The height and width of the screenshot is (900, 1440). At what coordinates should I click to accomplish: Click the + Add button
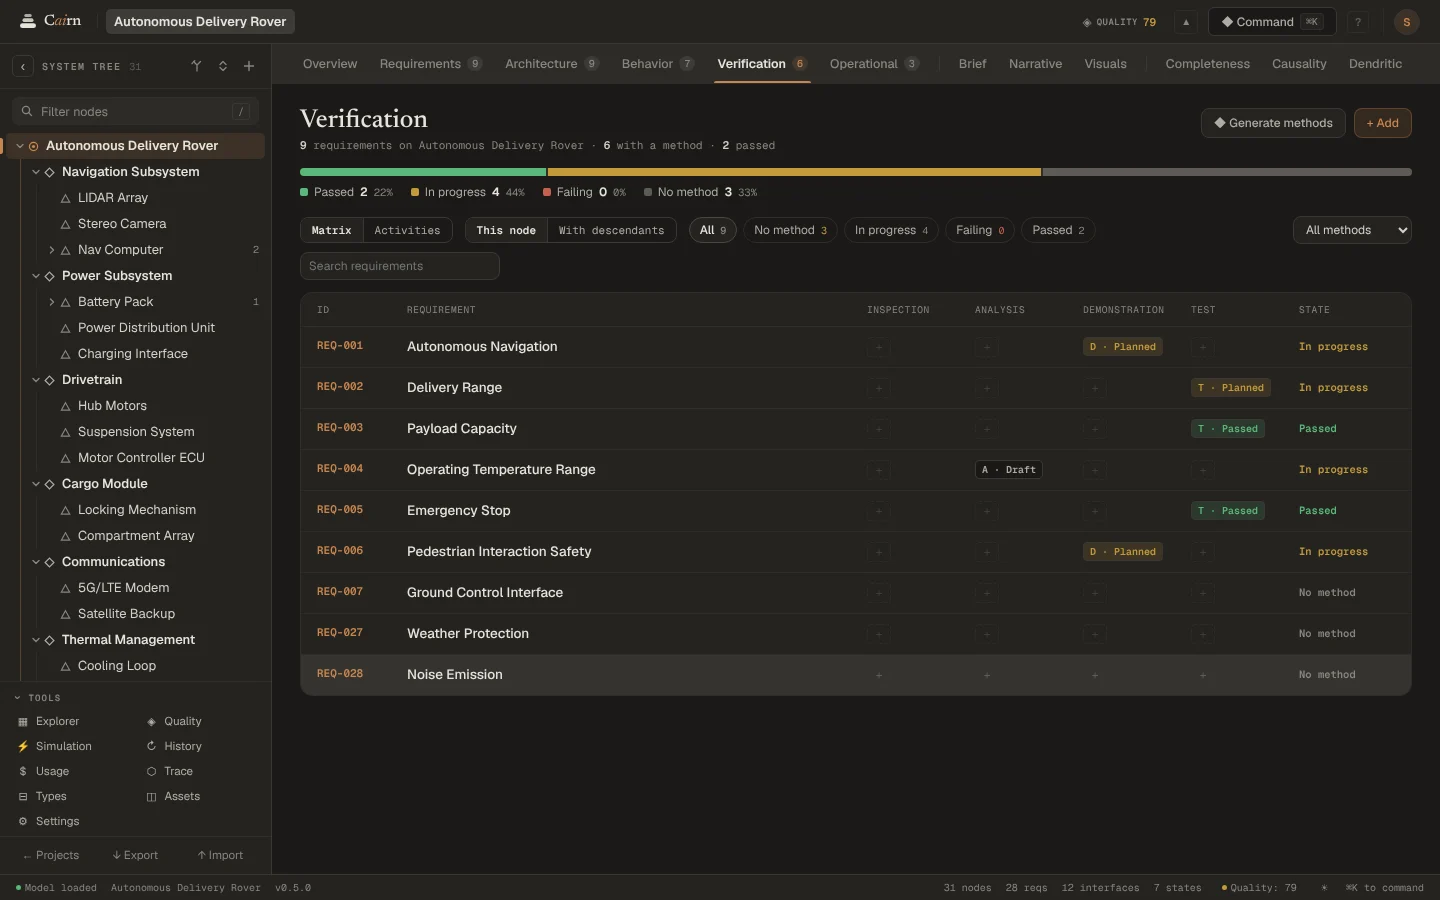(x=1383, y=123)
